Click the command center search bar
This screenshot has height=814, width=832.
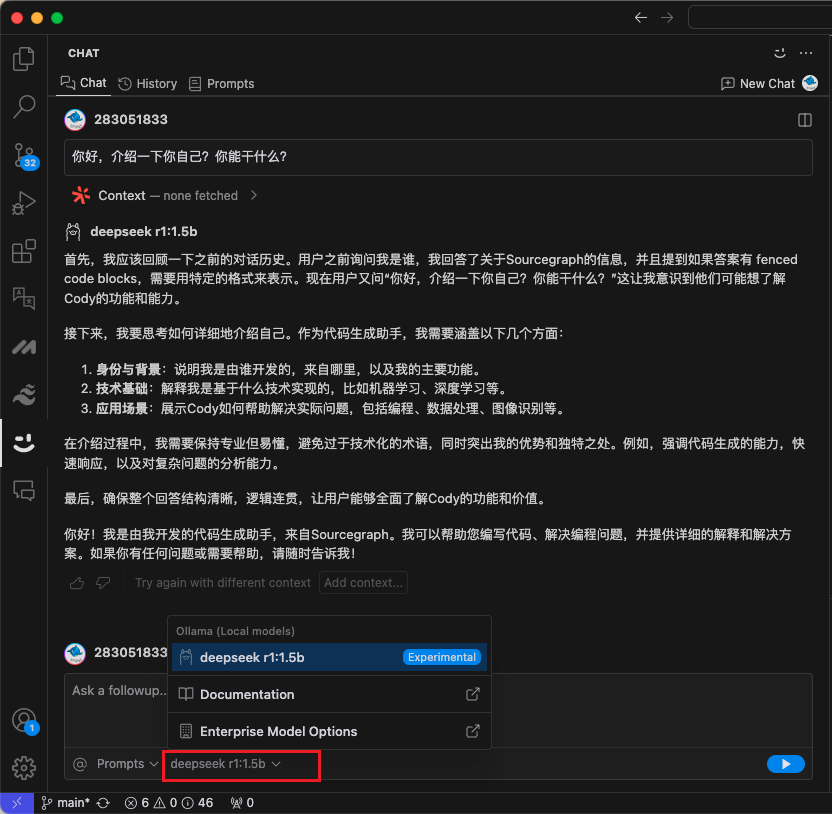(x=760, y=18)
